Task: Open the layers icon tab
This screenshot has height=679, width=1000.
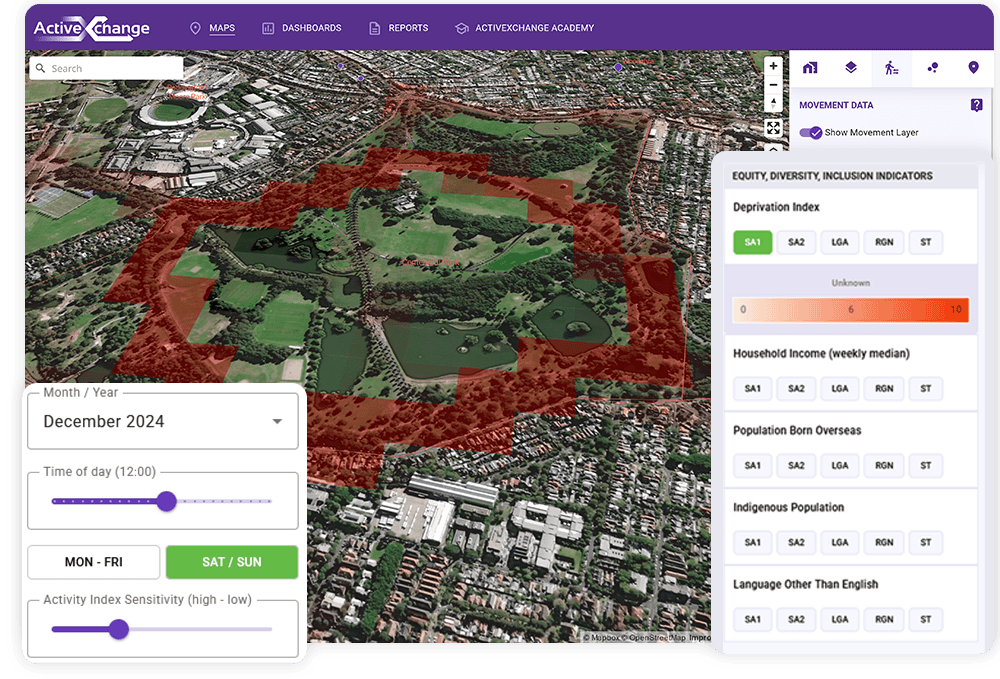Action: [851, 68]
